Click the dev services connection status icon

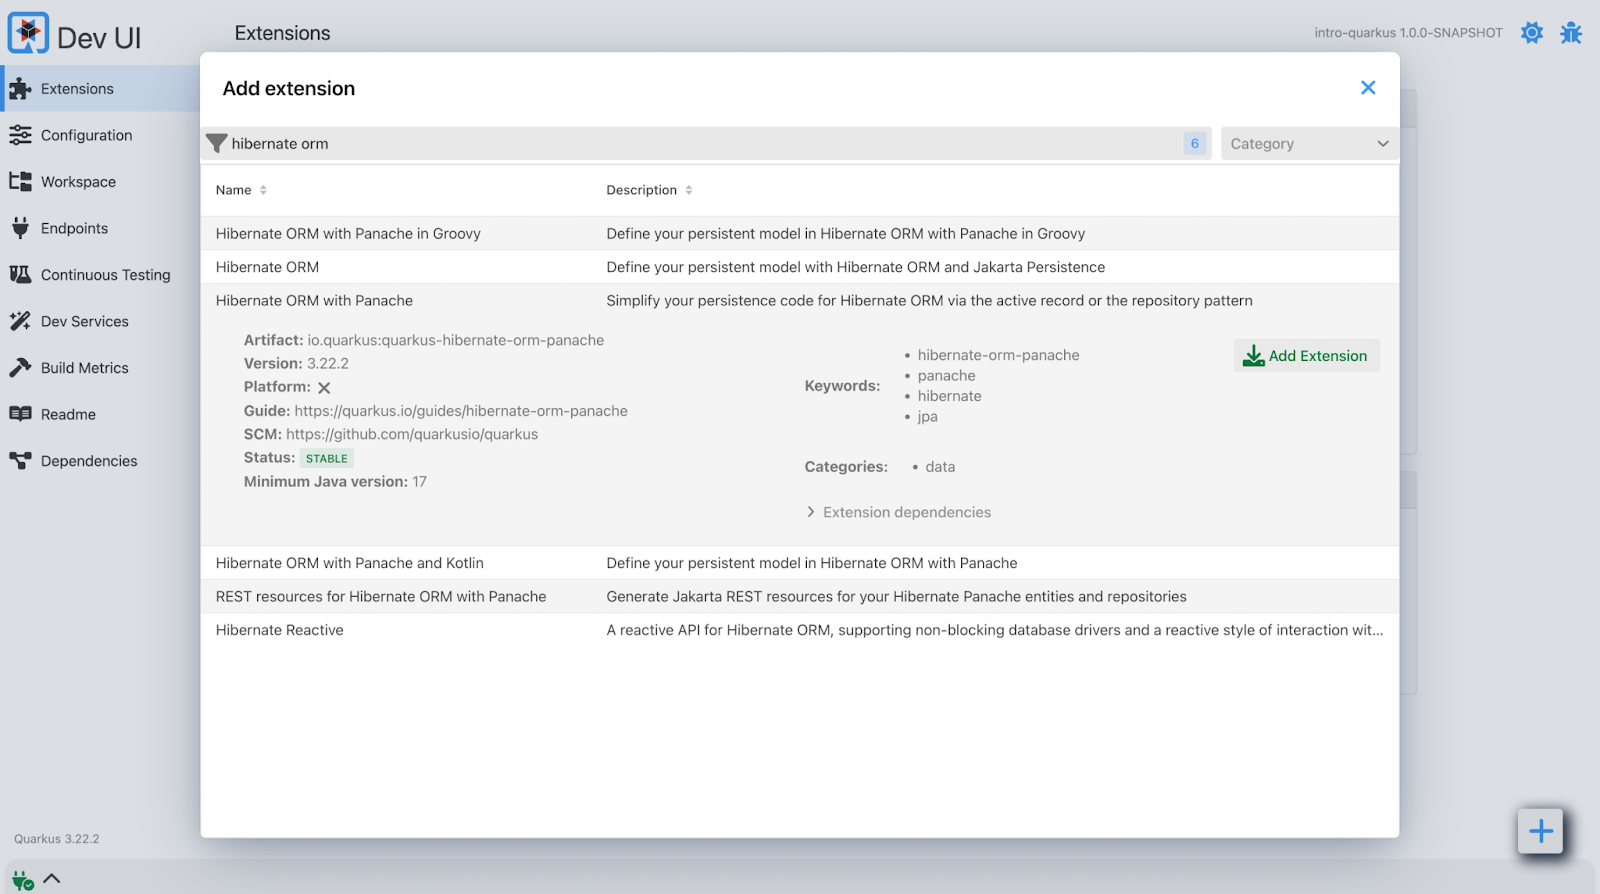(22, 879)
